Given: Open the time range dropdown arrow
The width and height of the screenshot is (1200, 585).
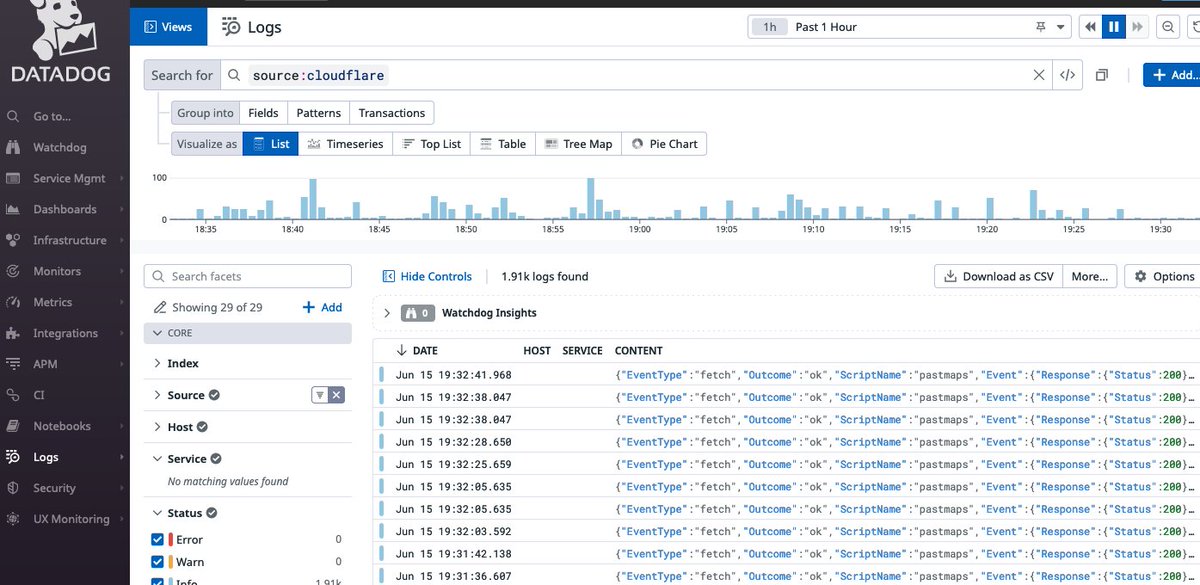Looking at the screenshot, I should pyautogui.click(x=1059, y=27).
